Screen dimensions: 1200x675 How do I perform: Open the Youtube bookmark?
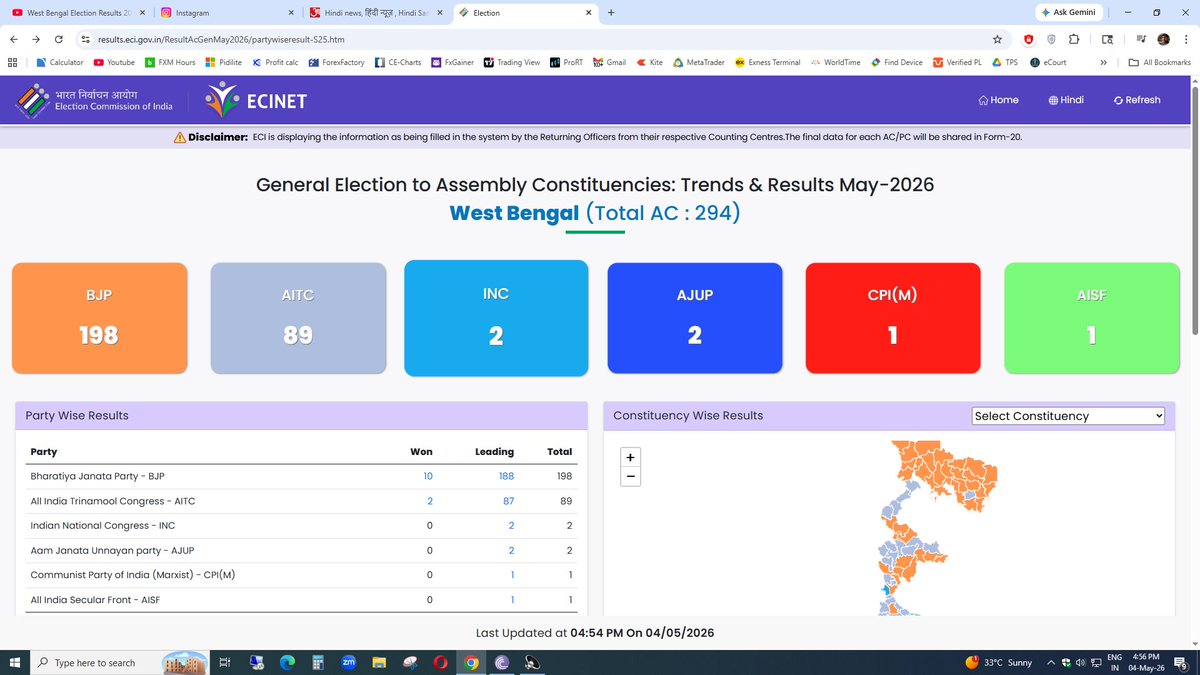pyautogui.click(x=114, y=62)
